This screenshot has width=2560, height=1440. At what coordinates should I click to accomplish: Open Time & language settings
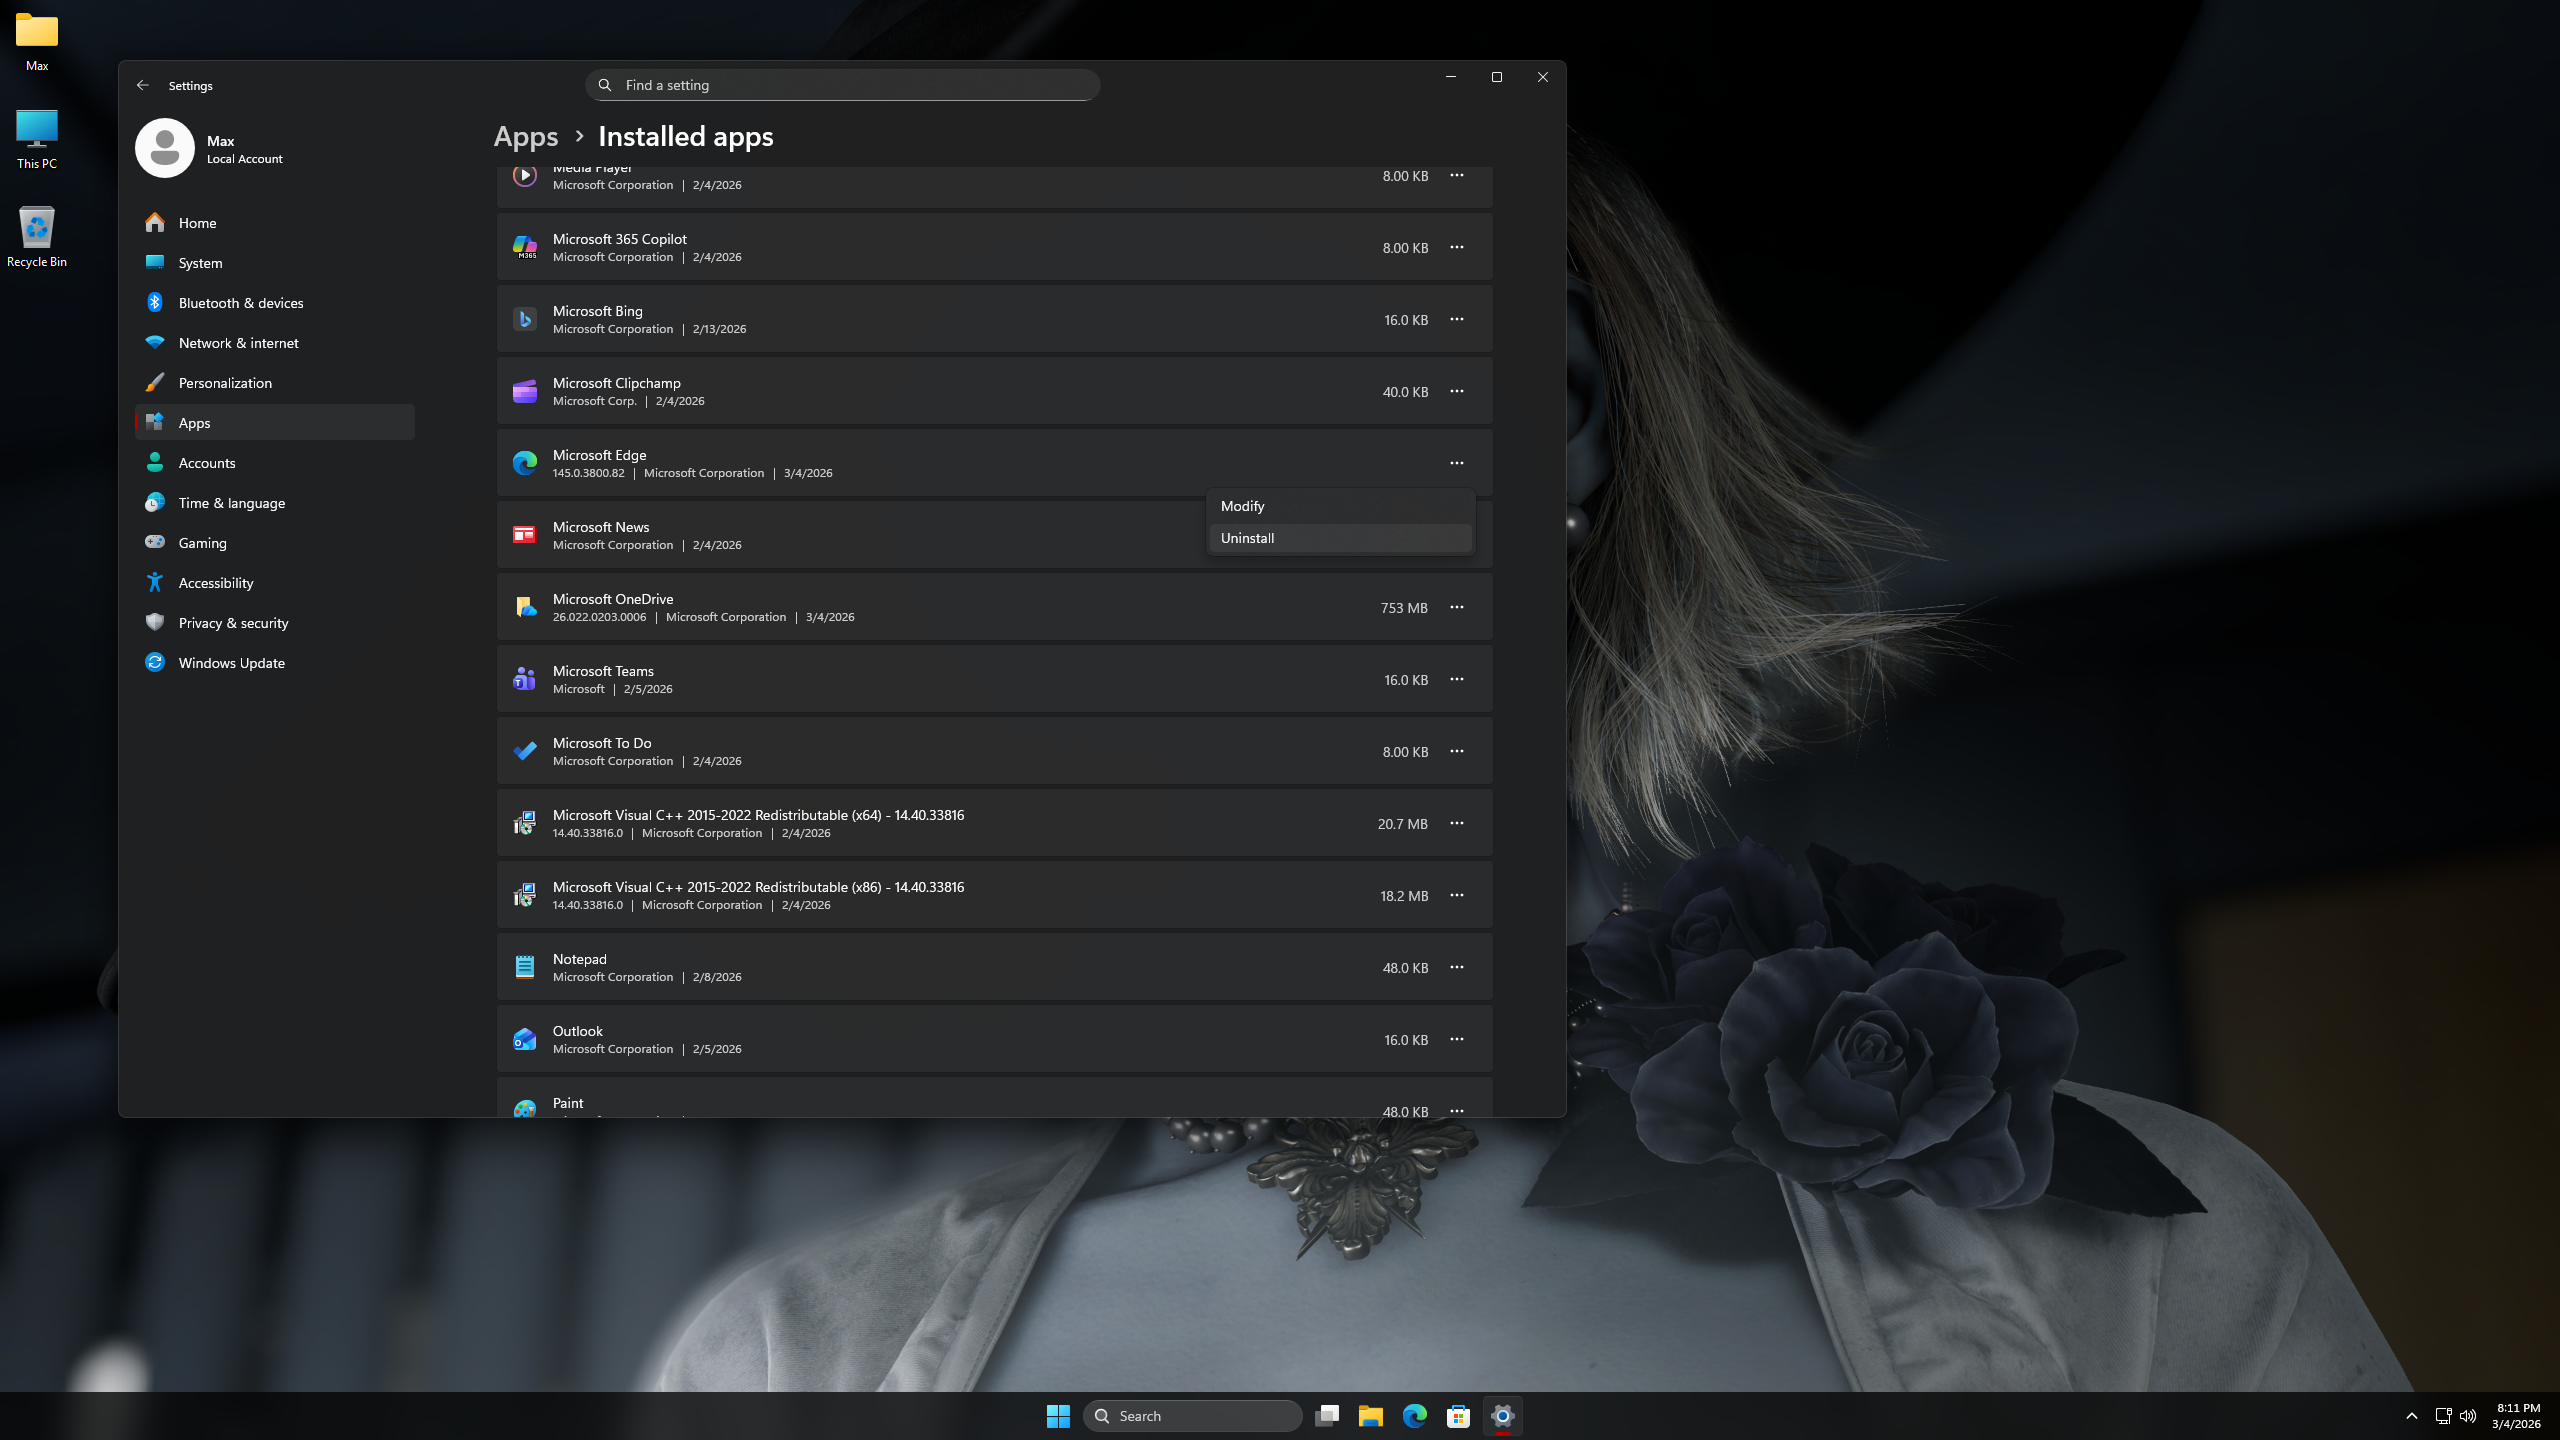click(274, 502)
